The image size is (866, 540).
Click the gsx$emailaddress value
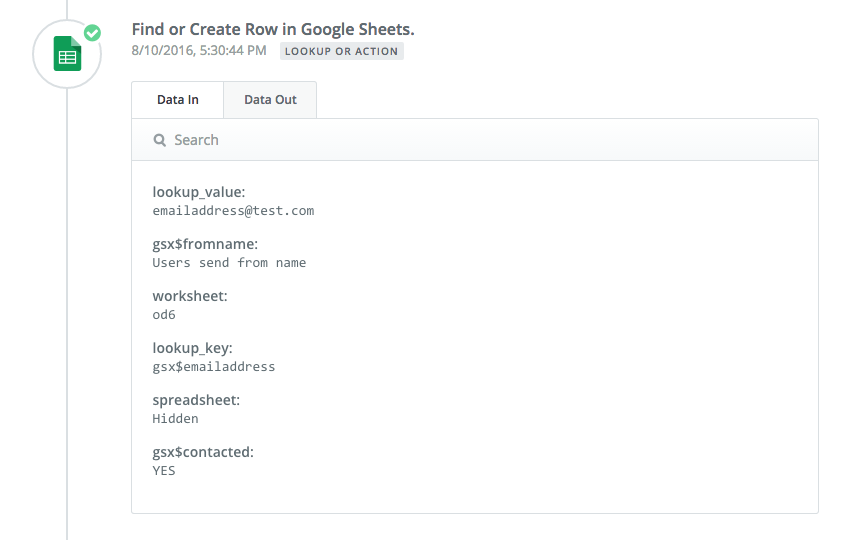coord(214,367)
